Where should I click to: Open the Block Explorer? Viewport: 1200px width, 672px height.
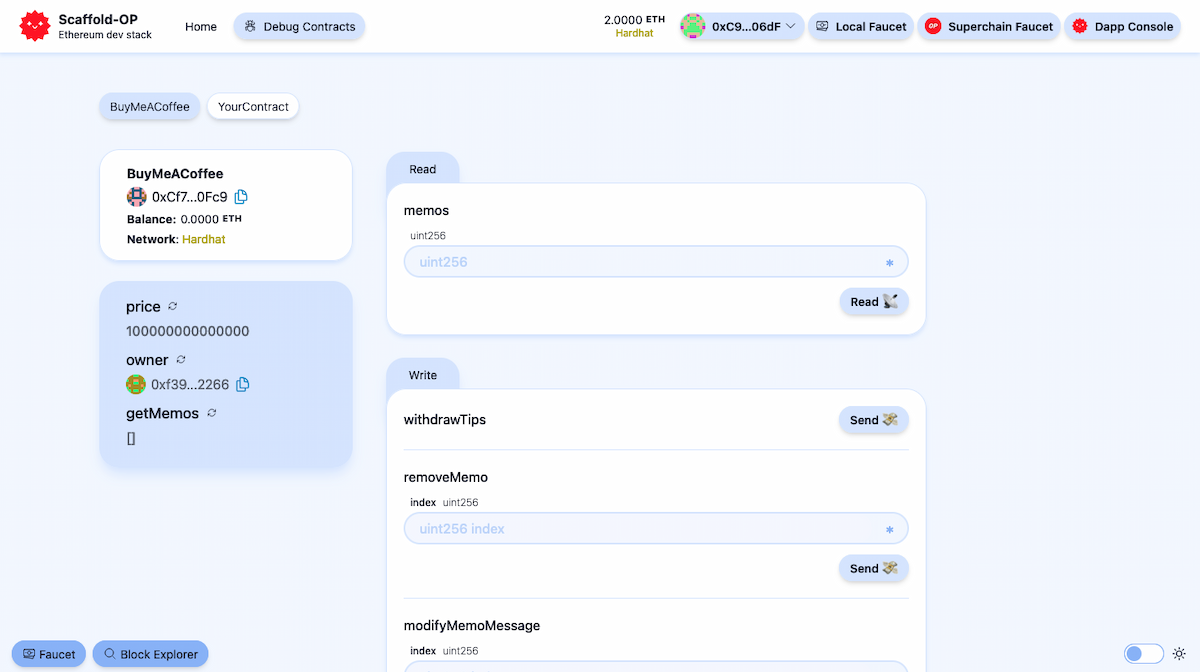(150, 653)
